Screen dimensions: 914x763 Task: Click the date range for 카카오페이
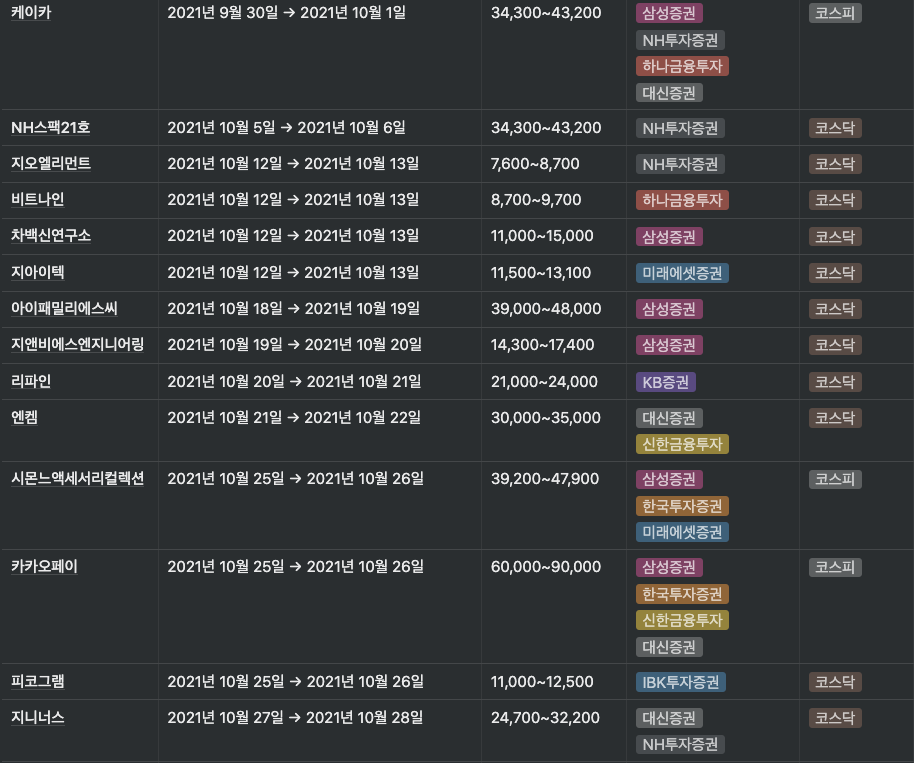coord(296,567)
